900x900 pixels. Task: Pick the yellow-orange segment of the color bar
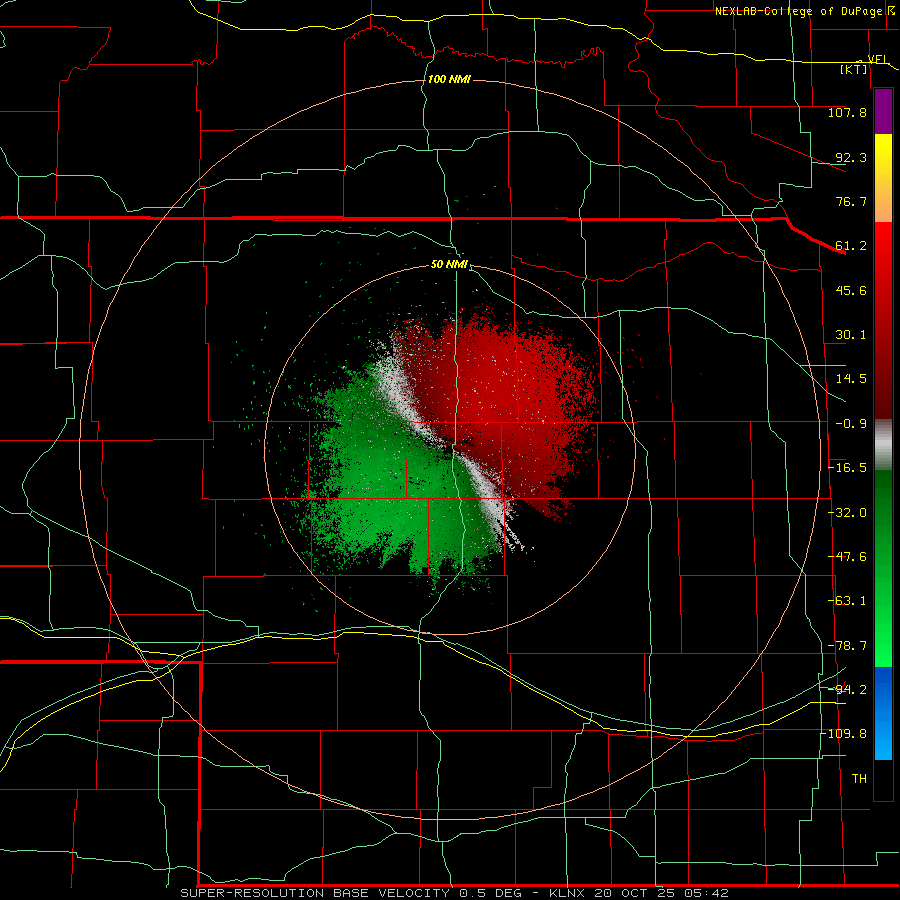[883, 178]
